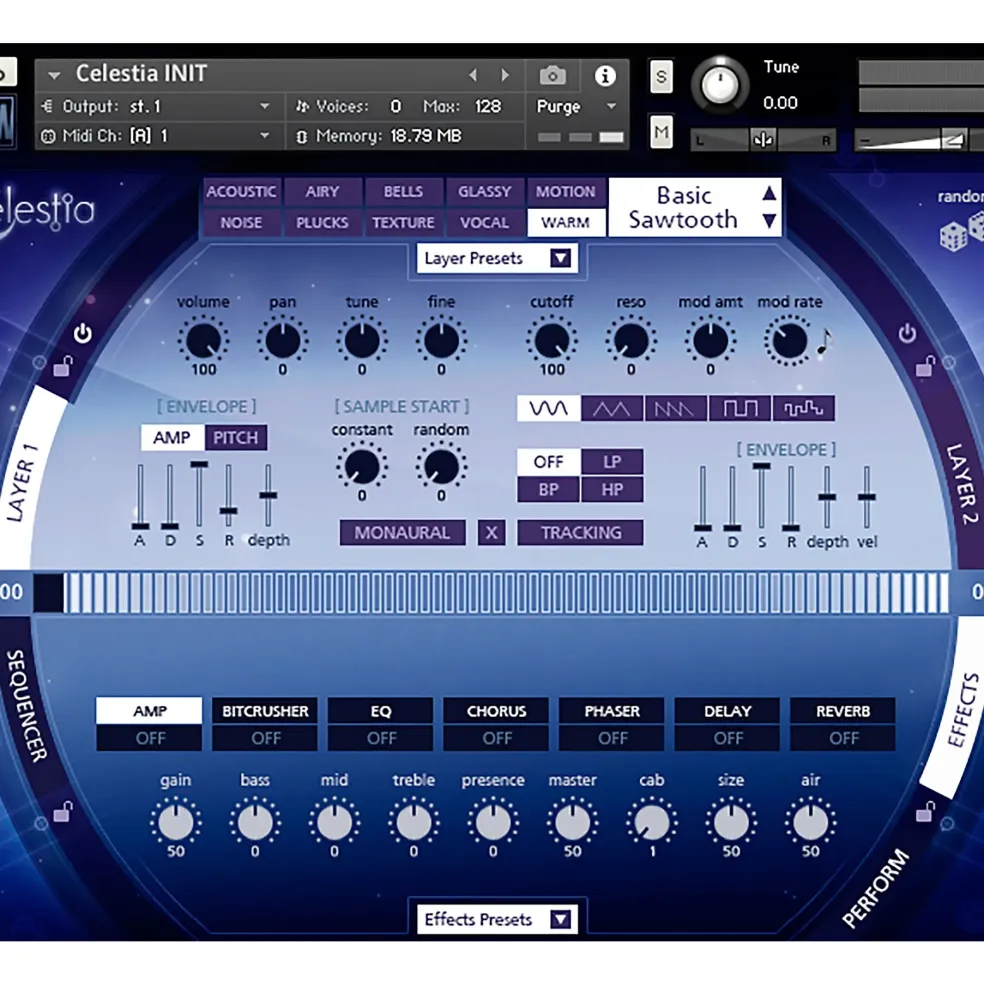The height and width of the screenshot is (985, 984).
Task: Toggle the MONAURAL button
Action: tap(403, 533)
